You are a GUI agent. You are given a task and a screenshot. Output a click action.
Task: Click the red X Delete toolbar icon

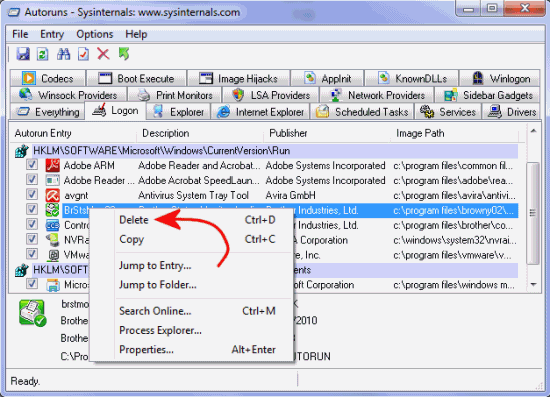pyautogui.click(x=103, y=54)
